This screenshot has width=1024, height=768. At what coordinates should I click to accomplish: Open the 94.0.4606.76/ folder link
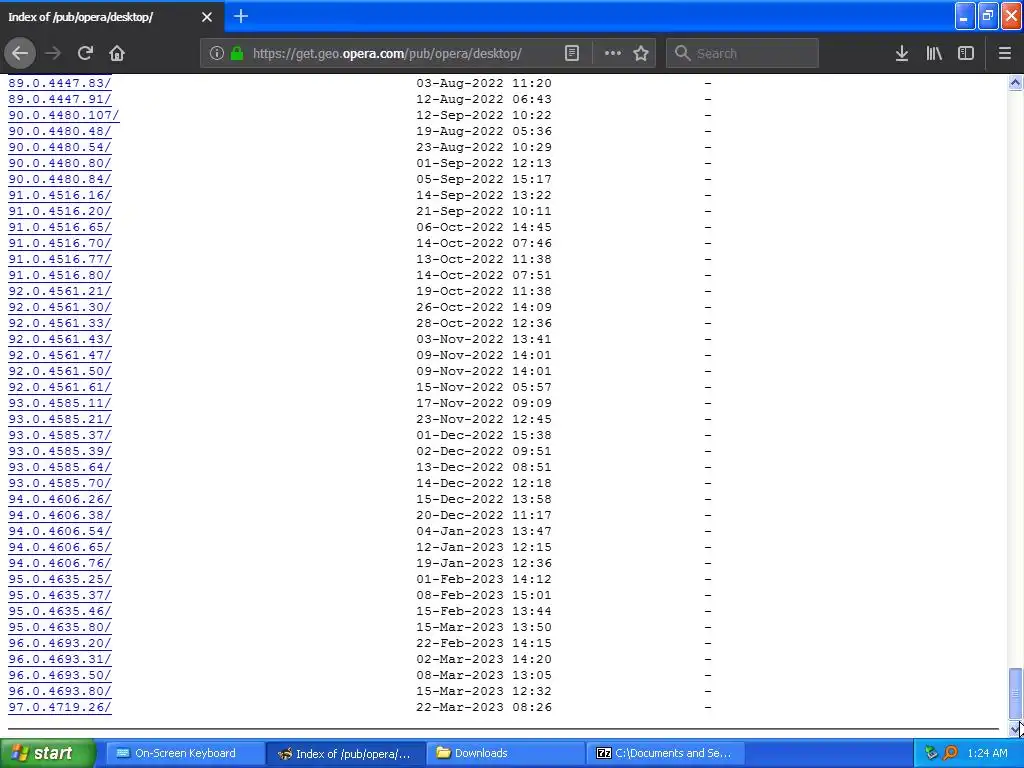(x=59, y=563)
